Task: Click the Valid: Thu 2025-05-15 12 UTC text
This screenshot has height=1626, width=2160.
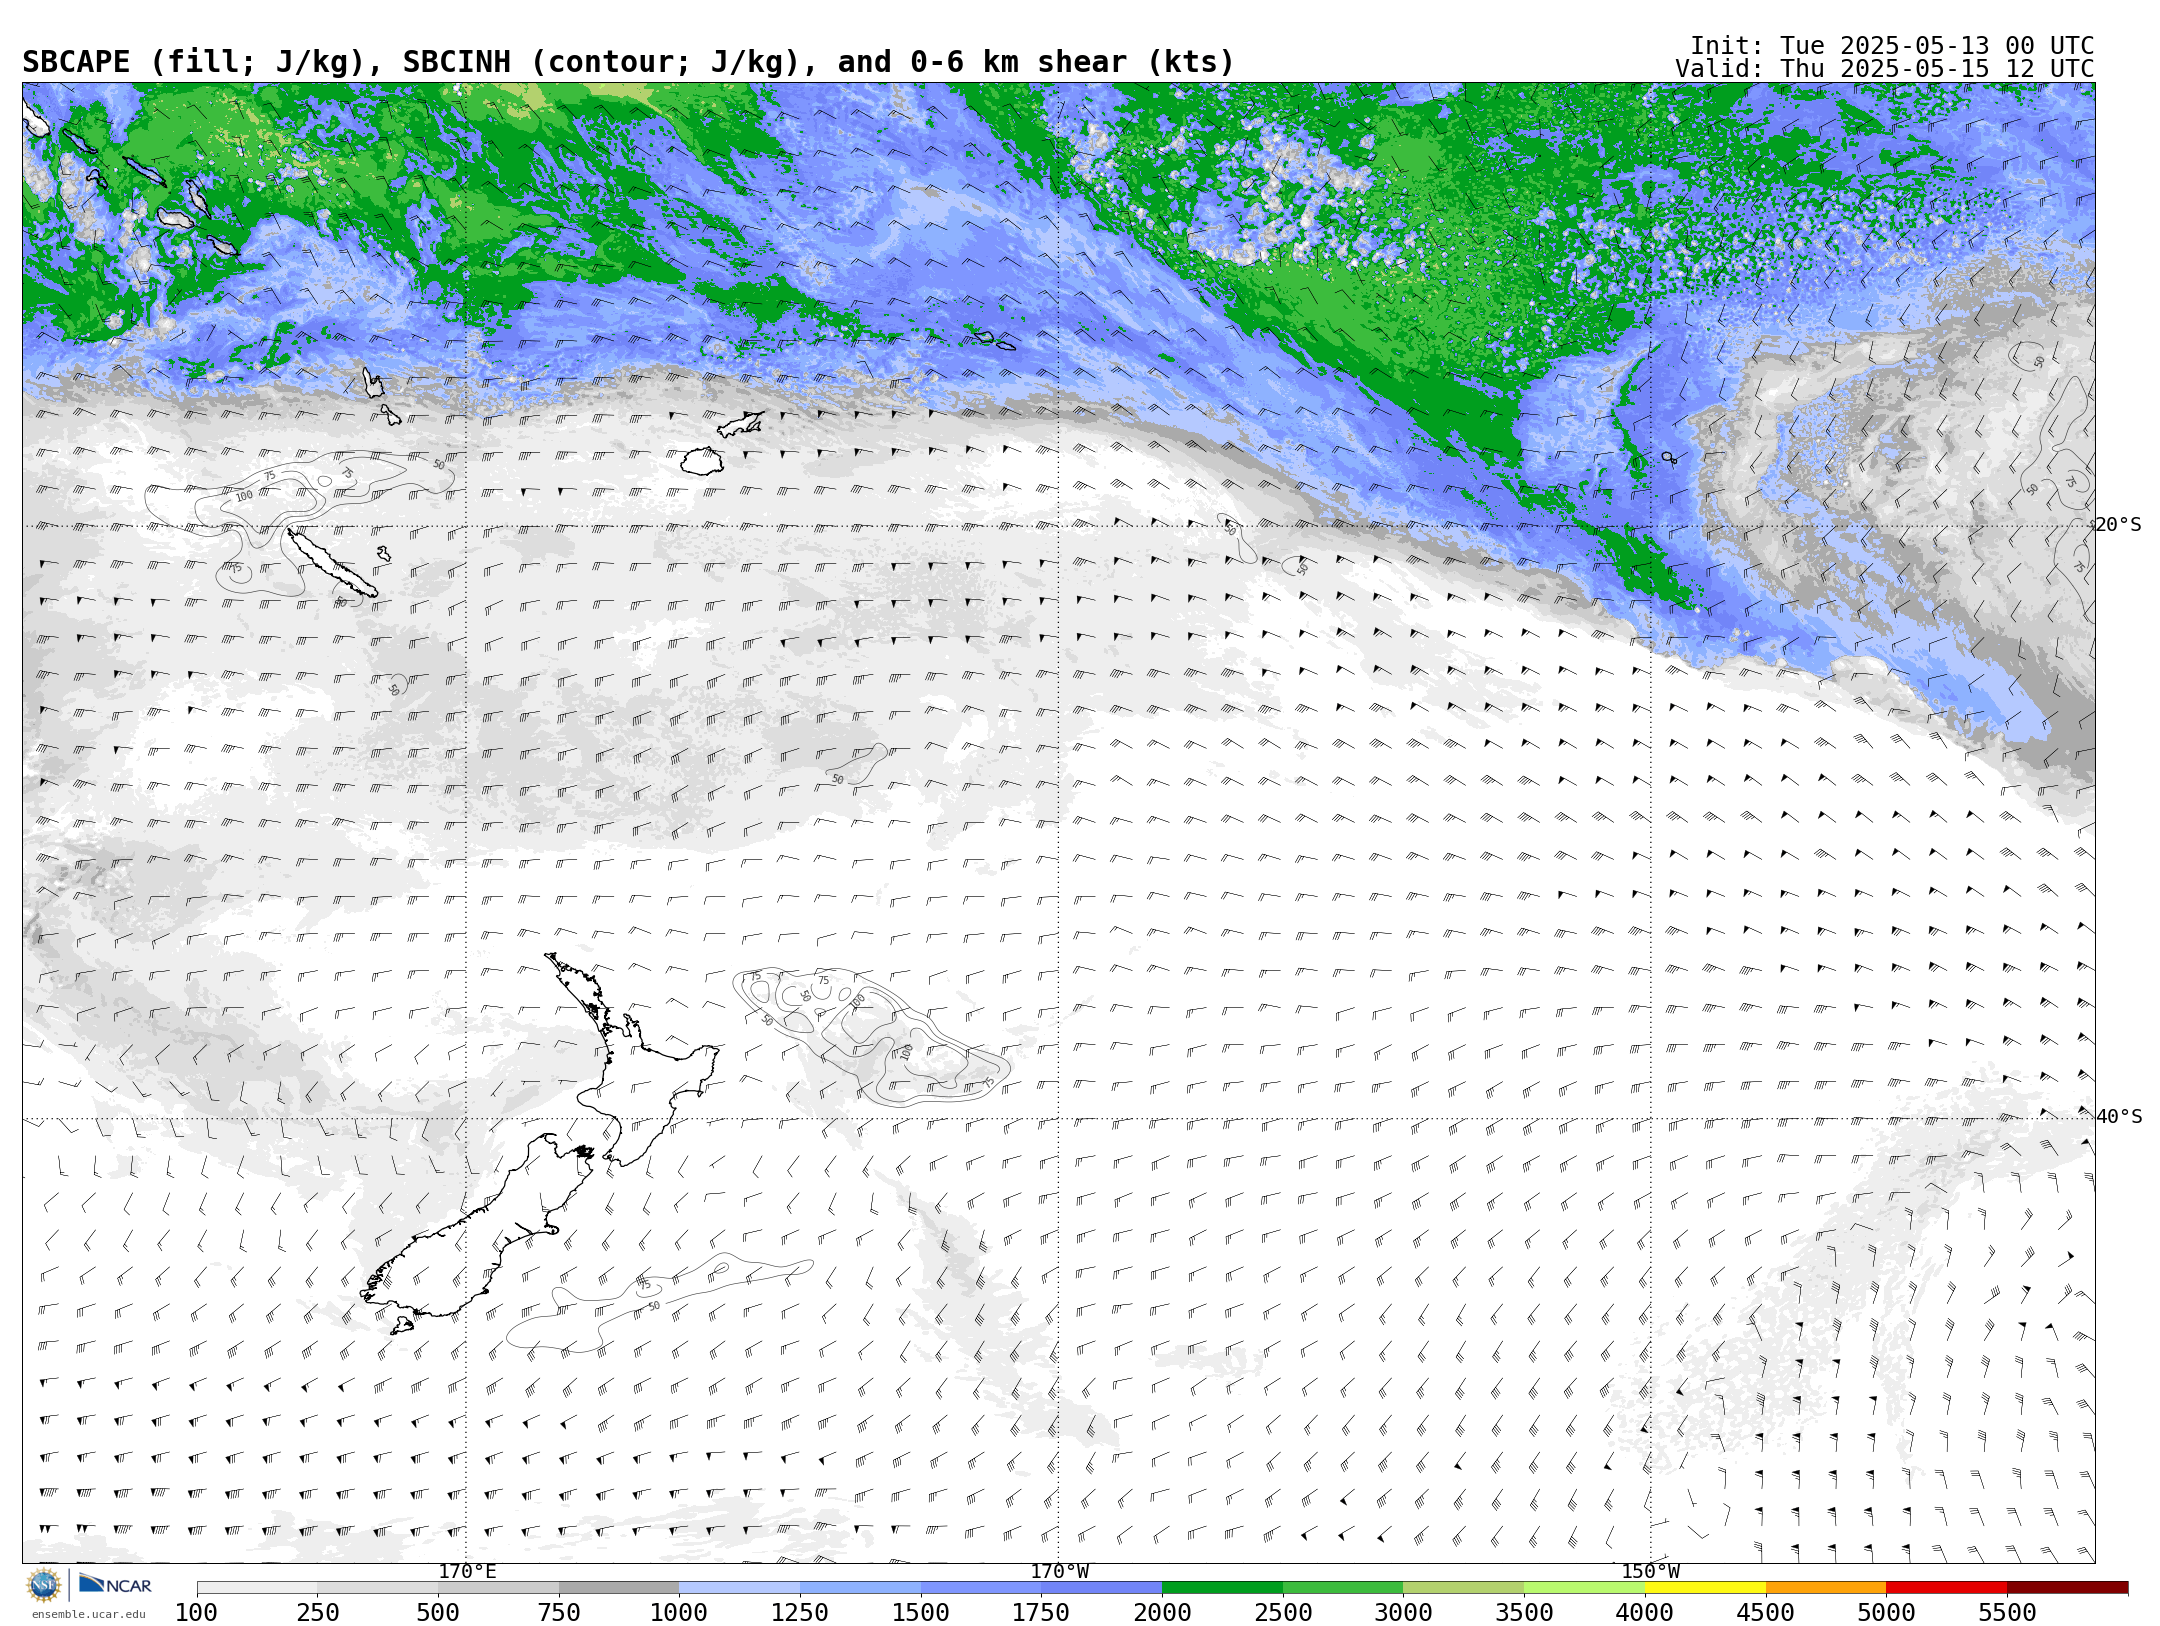Action: point(1884,69)
